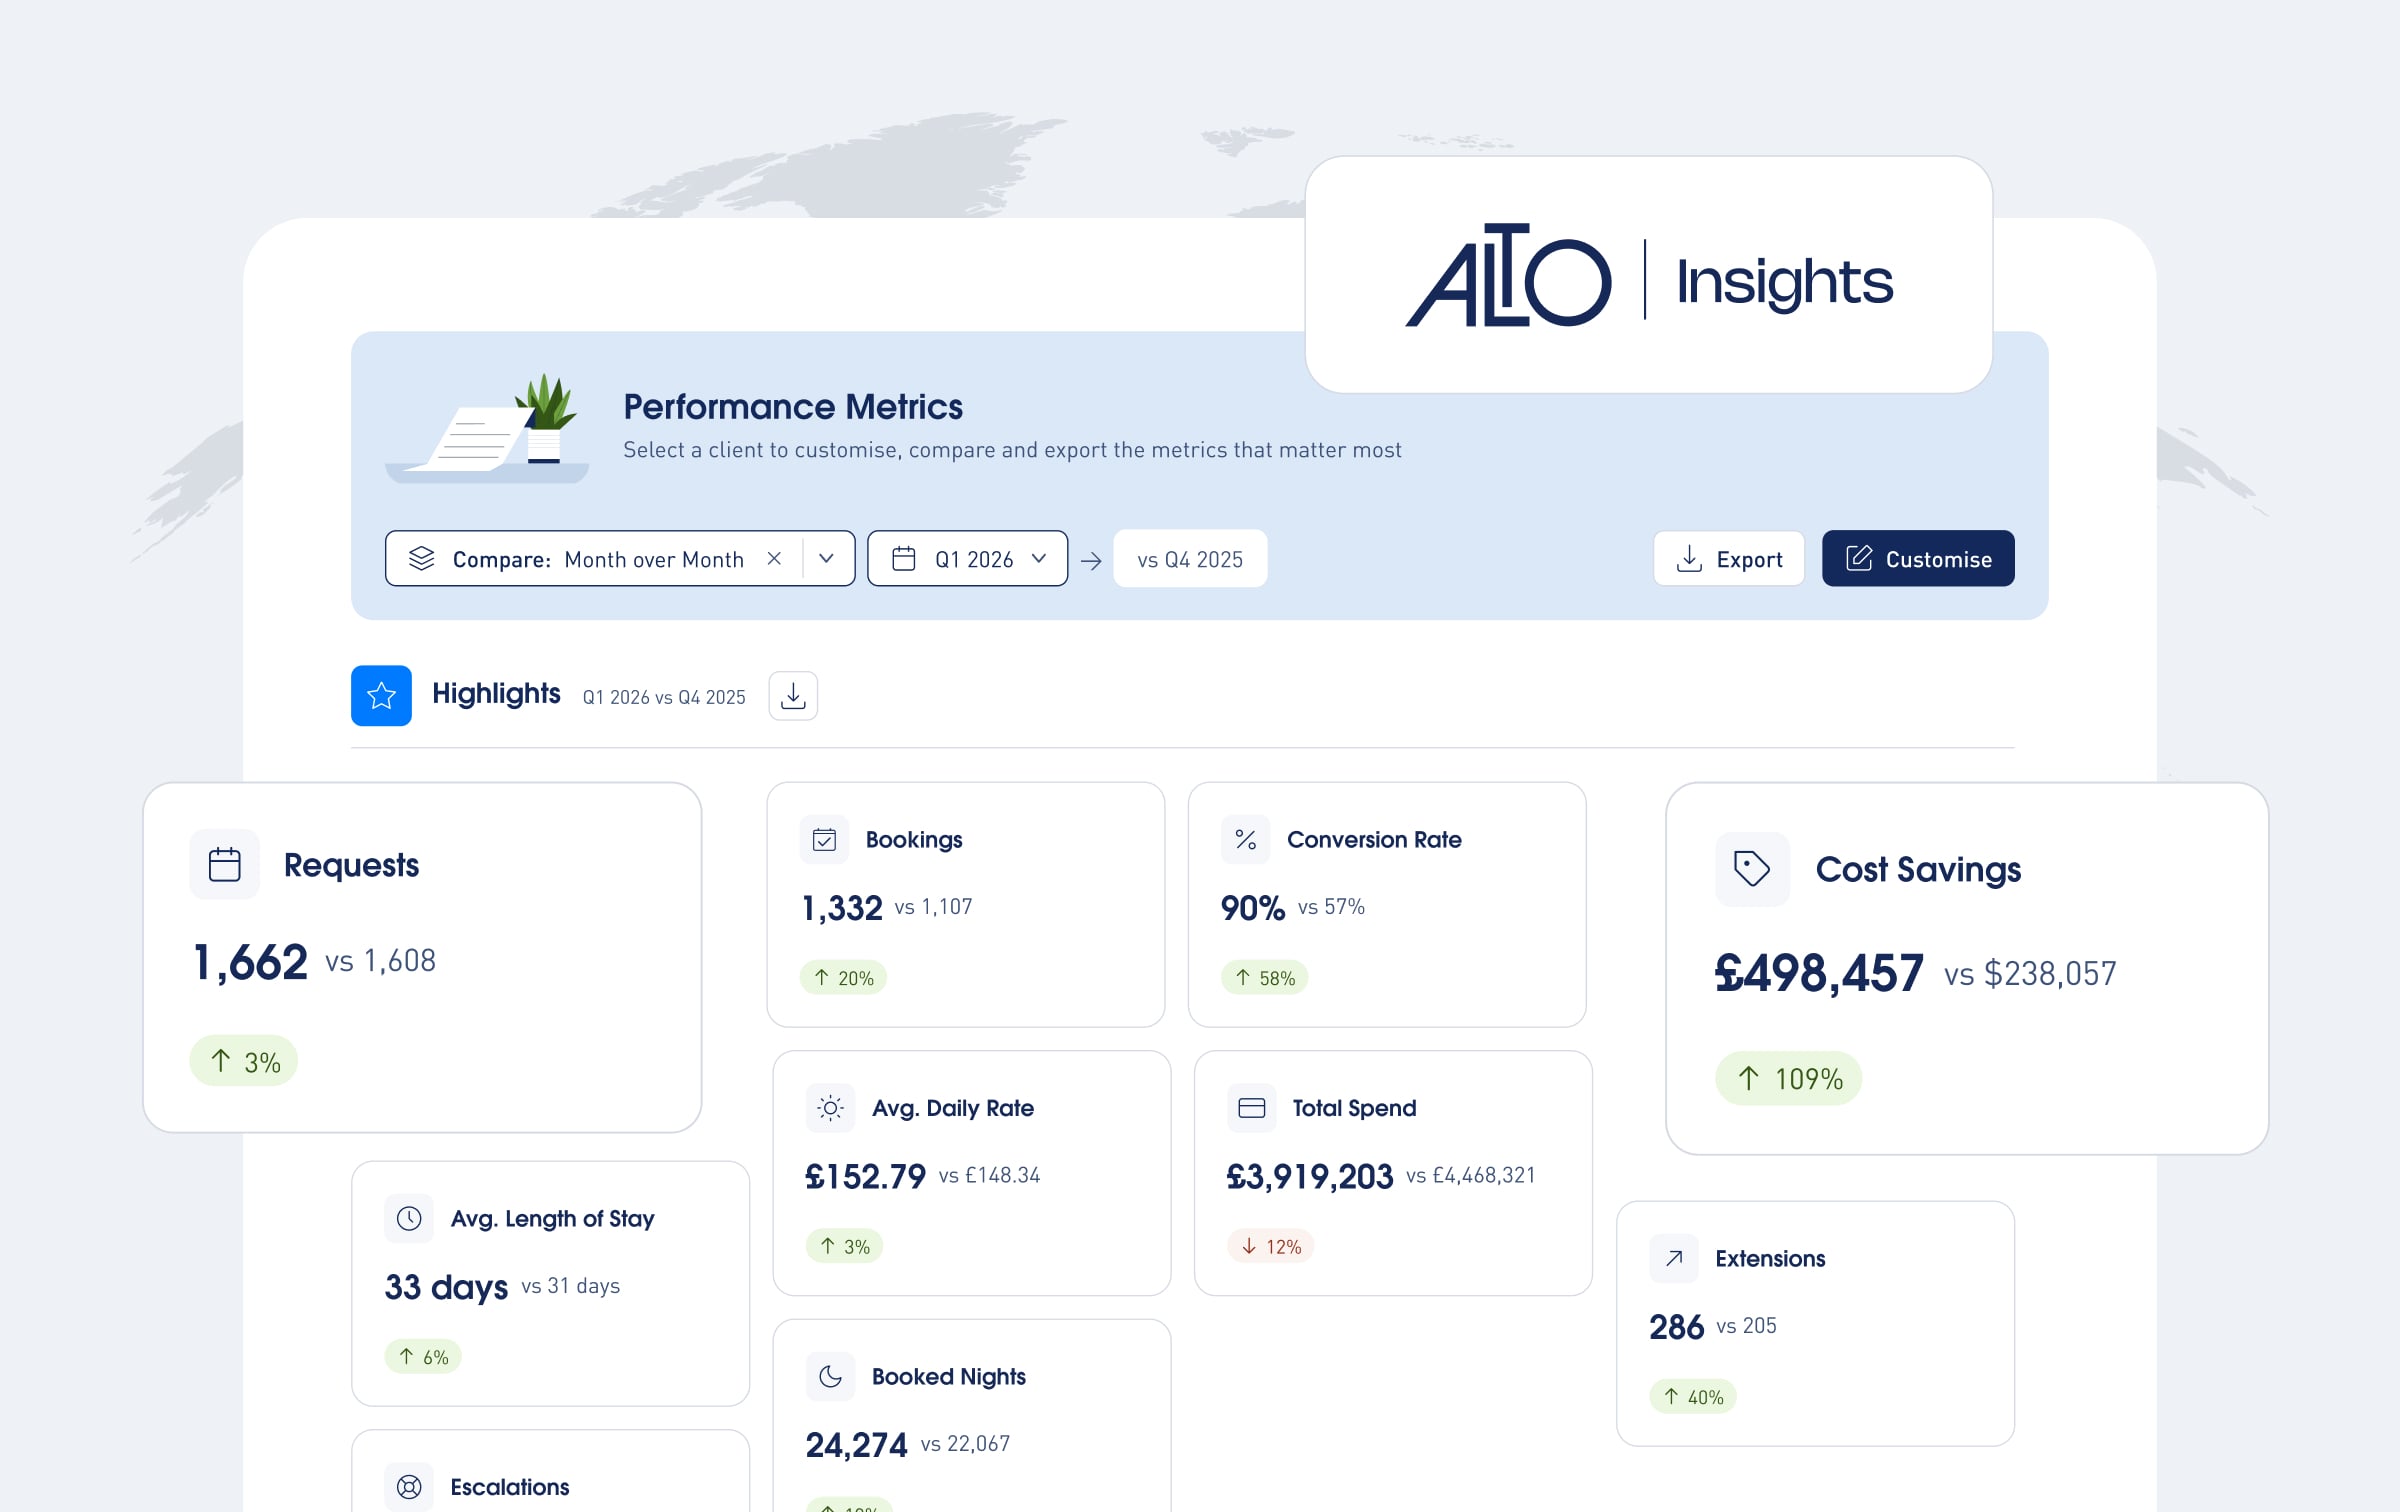Click the Booked Nights moon icon

pos(830,1377)
